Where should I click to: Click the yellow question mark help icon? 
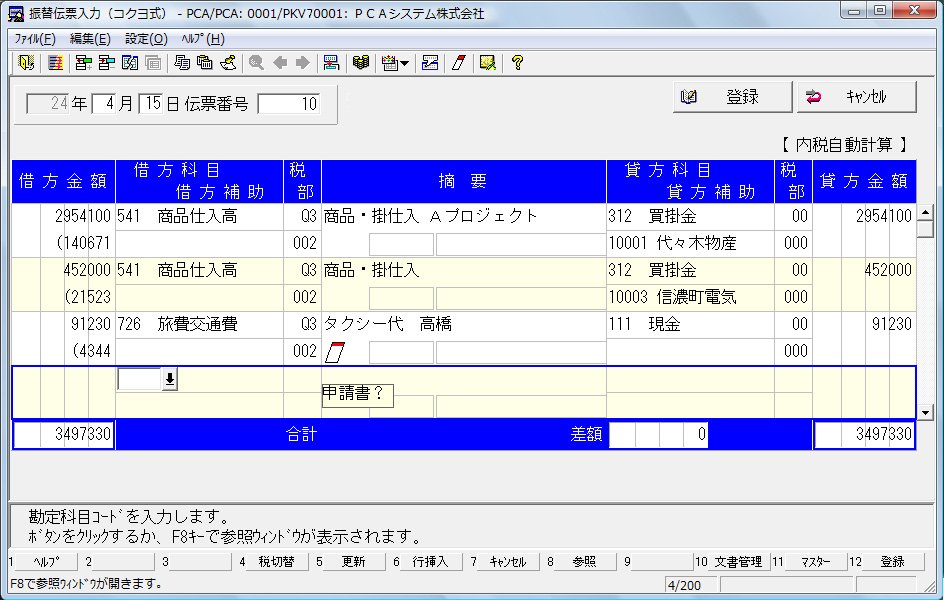(517, 63)
